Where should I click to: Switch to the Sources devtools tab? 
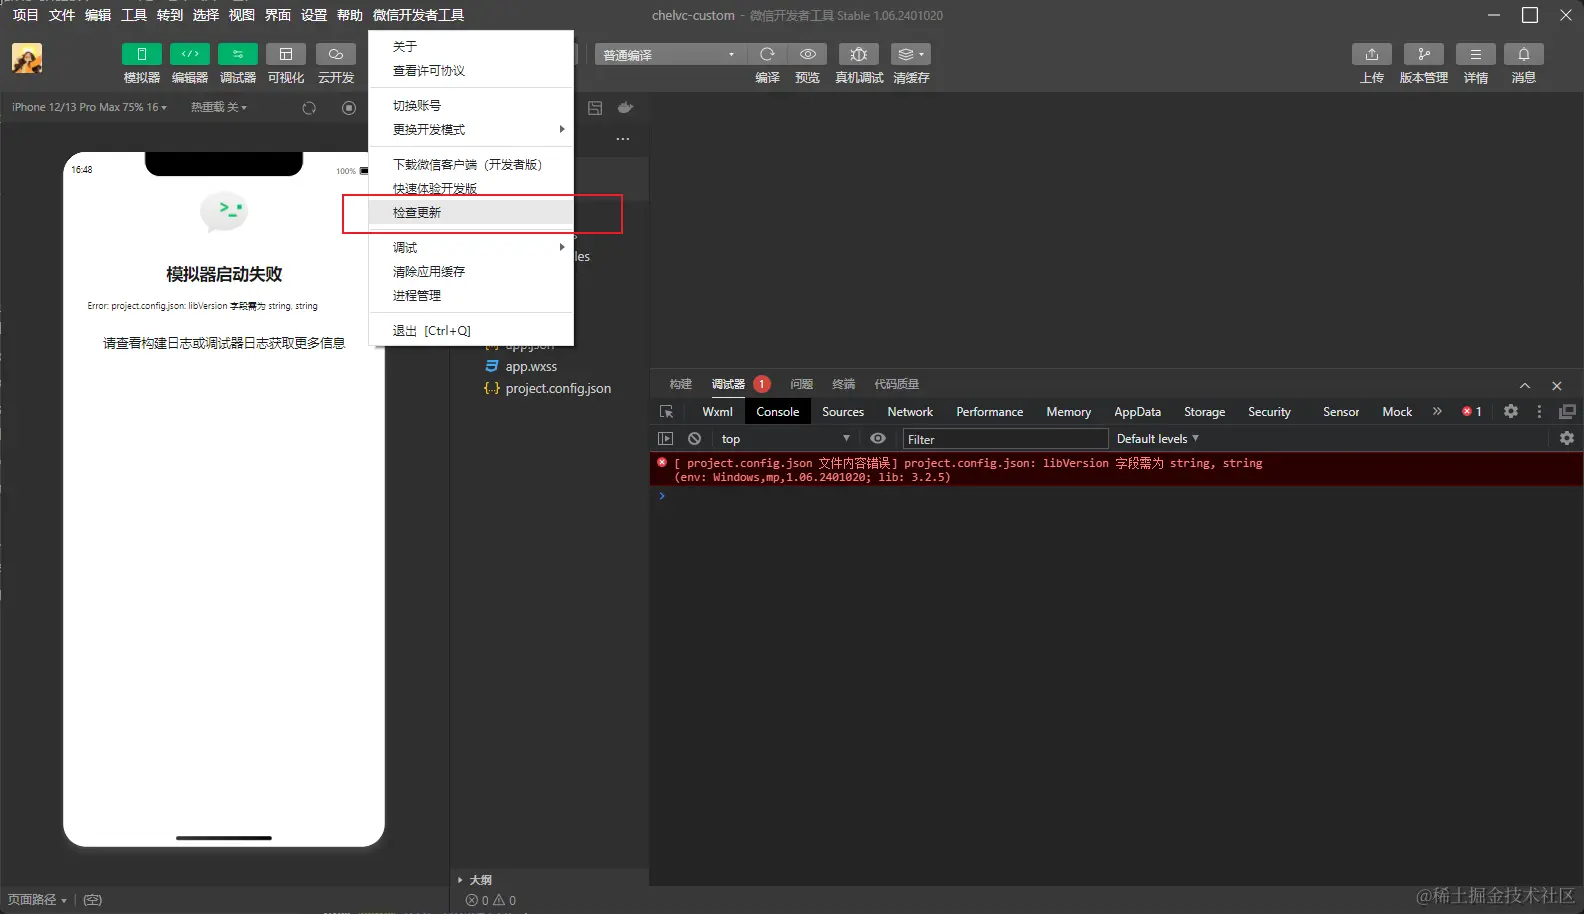(843, 412)
